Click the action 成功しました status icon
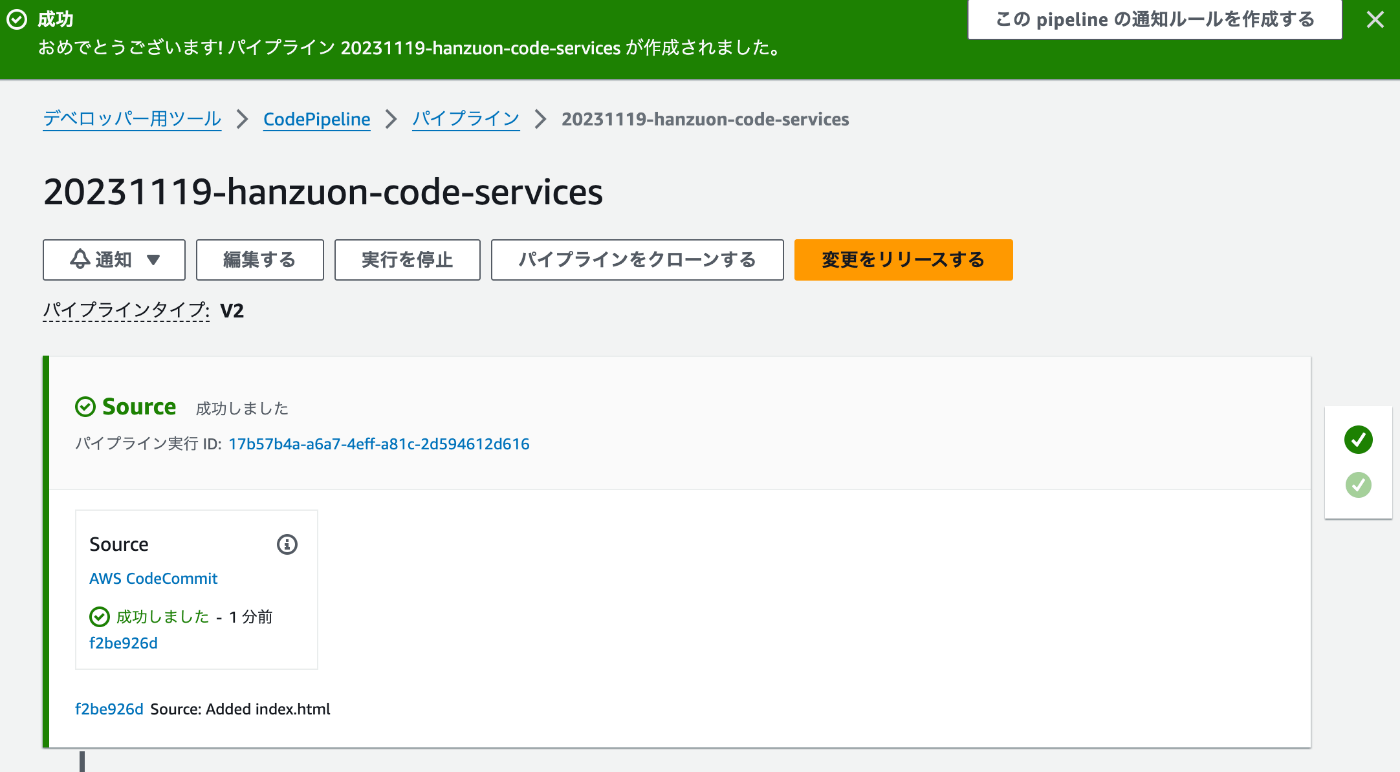The height and width of the screenshot is (772, 1400). tap(99, 617)
